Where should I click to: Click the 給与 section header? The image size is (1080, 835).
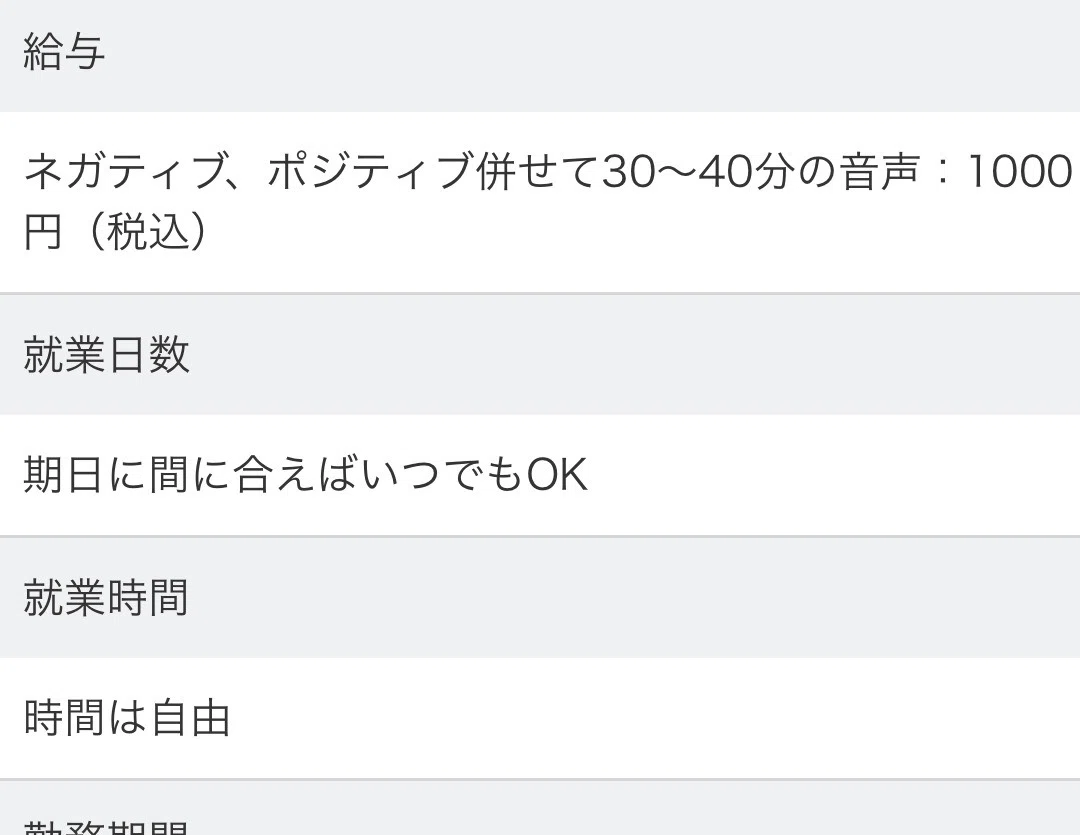coord(64,54)
